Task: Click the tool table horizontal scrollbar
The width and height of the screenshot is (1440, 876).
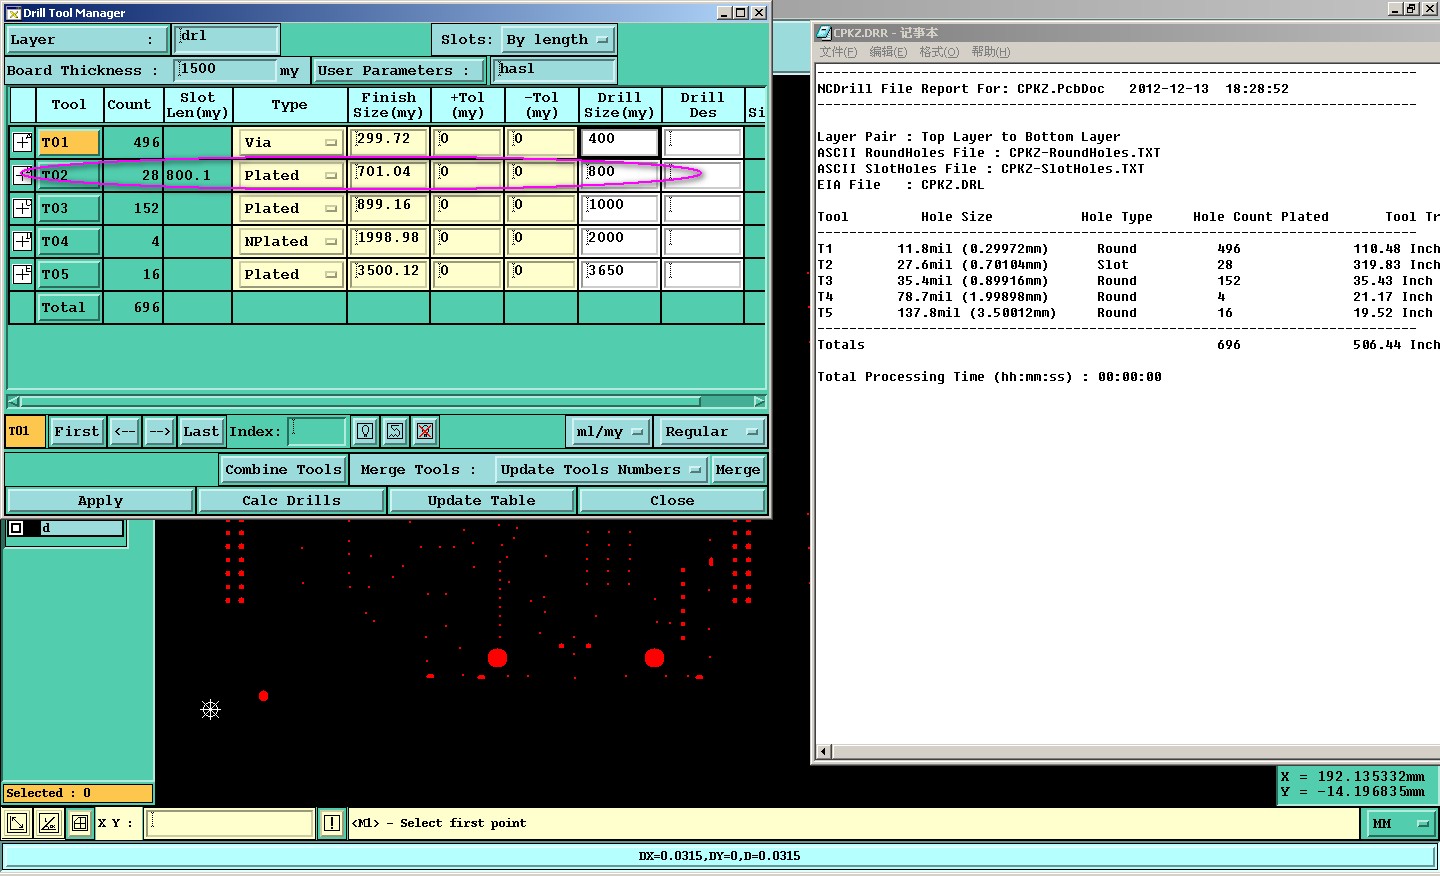Action: click(386, 401)
